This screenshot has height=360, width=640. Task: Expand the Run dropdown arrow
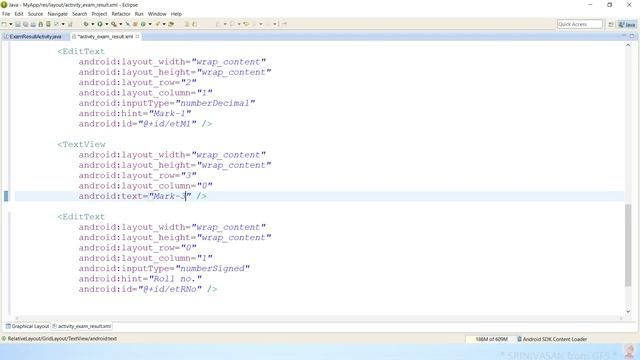pyautogui.click(x=107, y=24)
